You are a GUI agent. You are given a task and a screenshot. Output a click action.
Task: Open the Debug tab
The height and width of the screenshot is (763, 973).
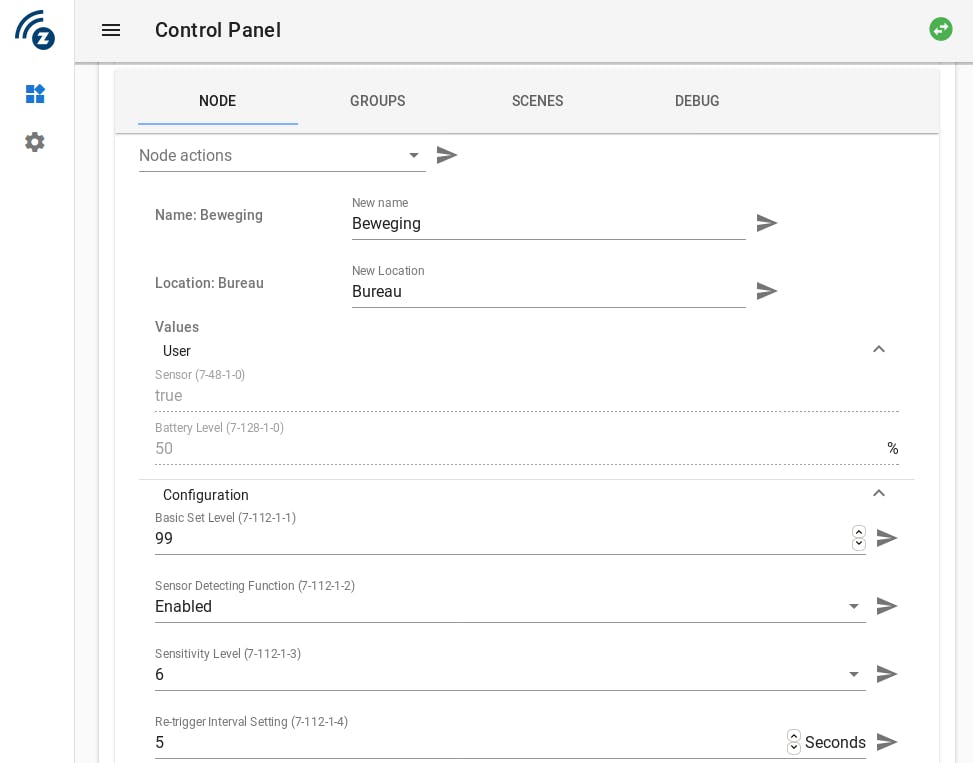click(x=697, y=101)
